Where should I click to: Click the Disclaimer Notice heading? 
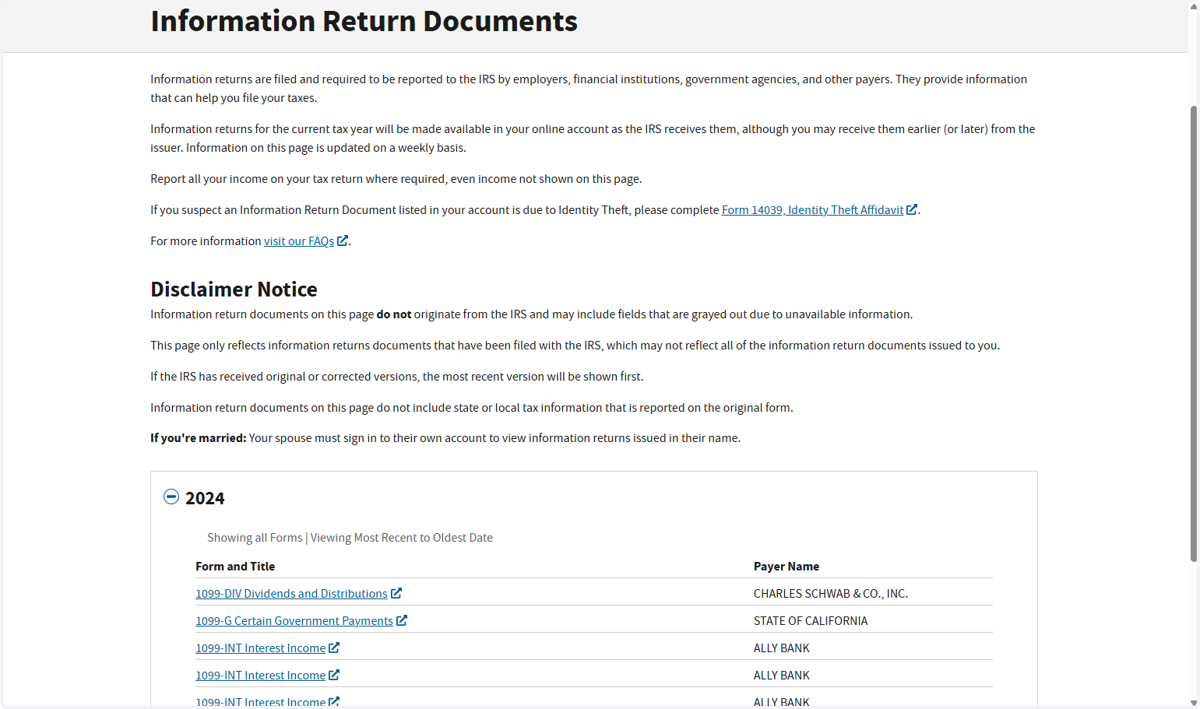click(x=234, y=289)
